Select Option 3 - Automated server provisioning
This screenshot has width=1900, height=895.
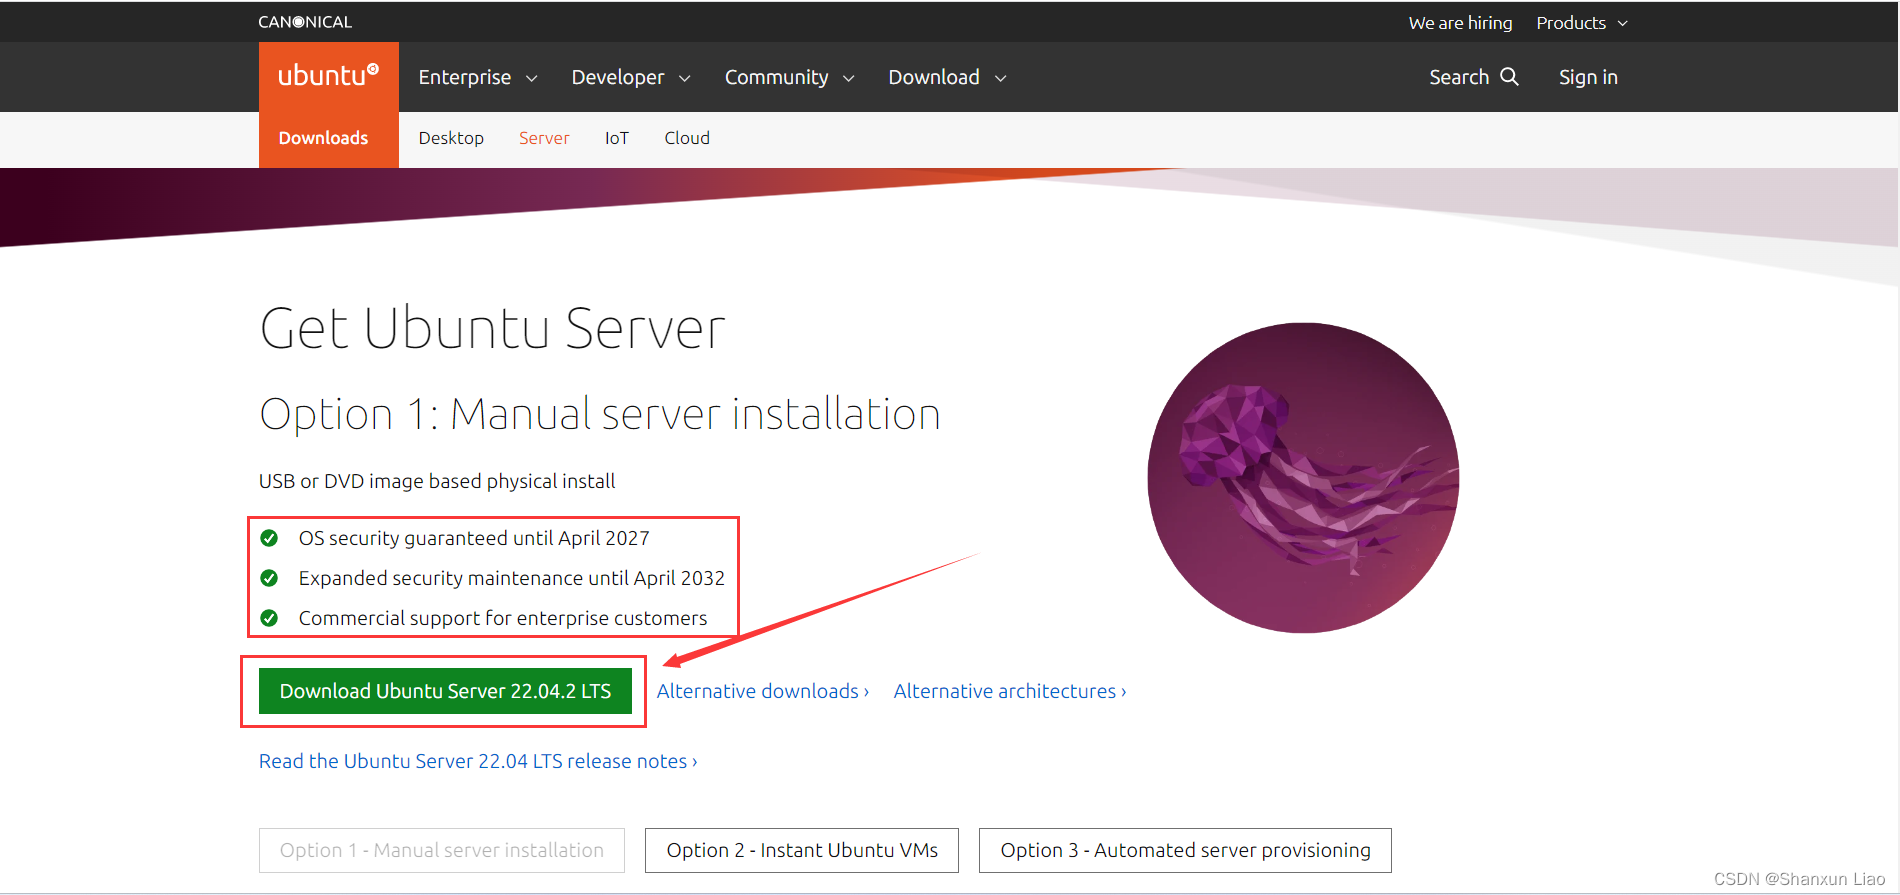point(1185,850)
